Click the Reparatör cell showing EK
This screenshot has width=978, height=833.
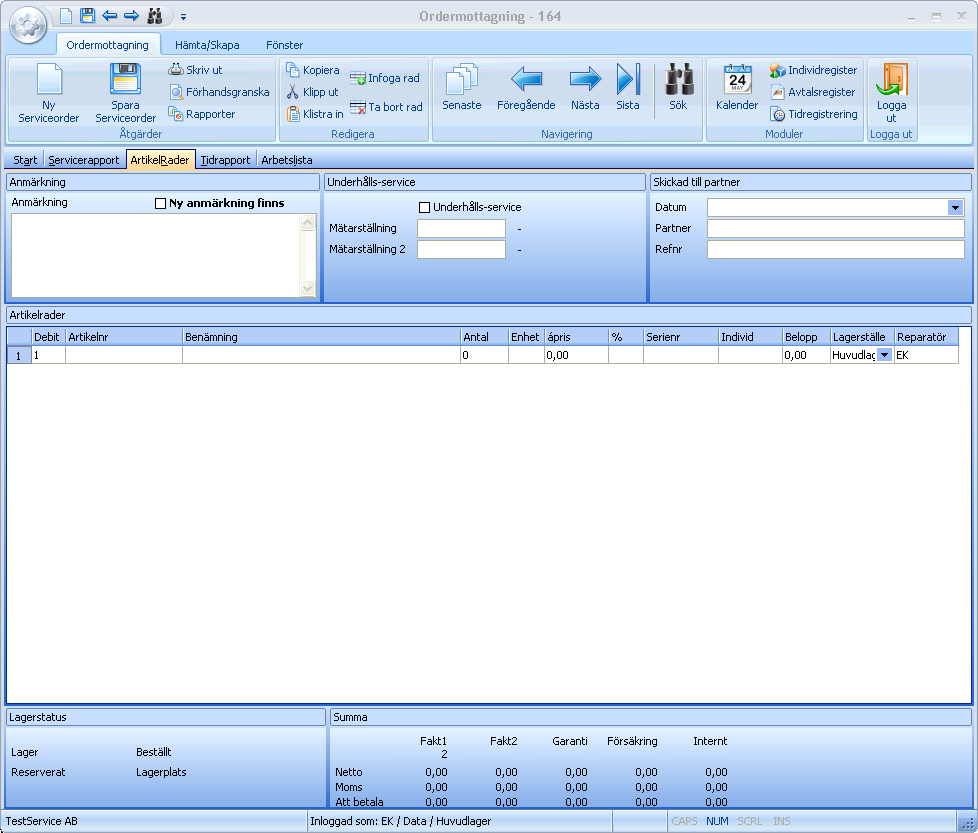(x=926, y=355)
